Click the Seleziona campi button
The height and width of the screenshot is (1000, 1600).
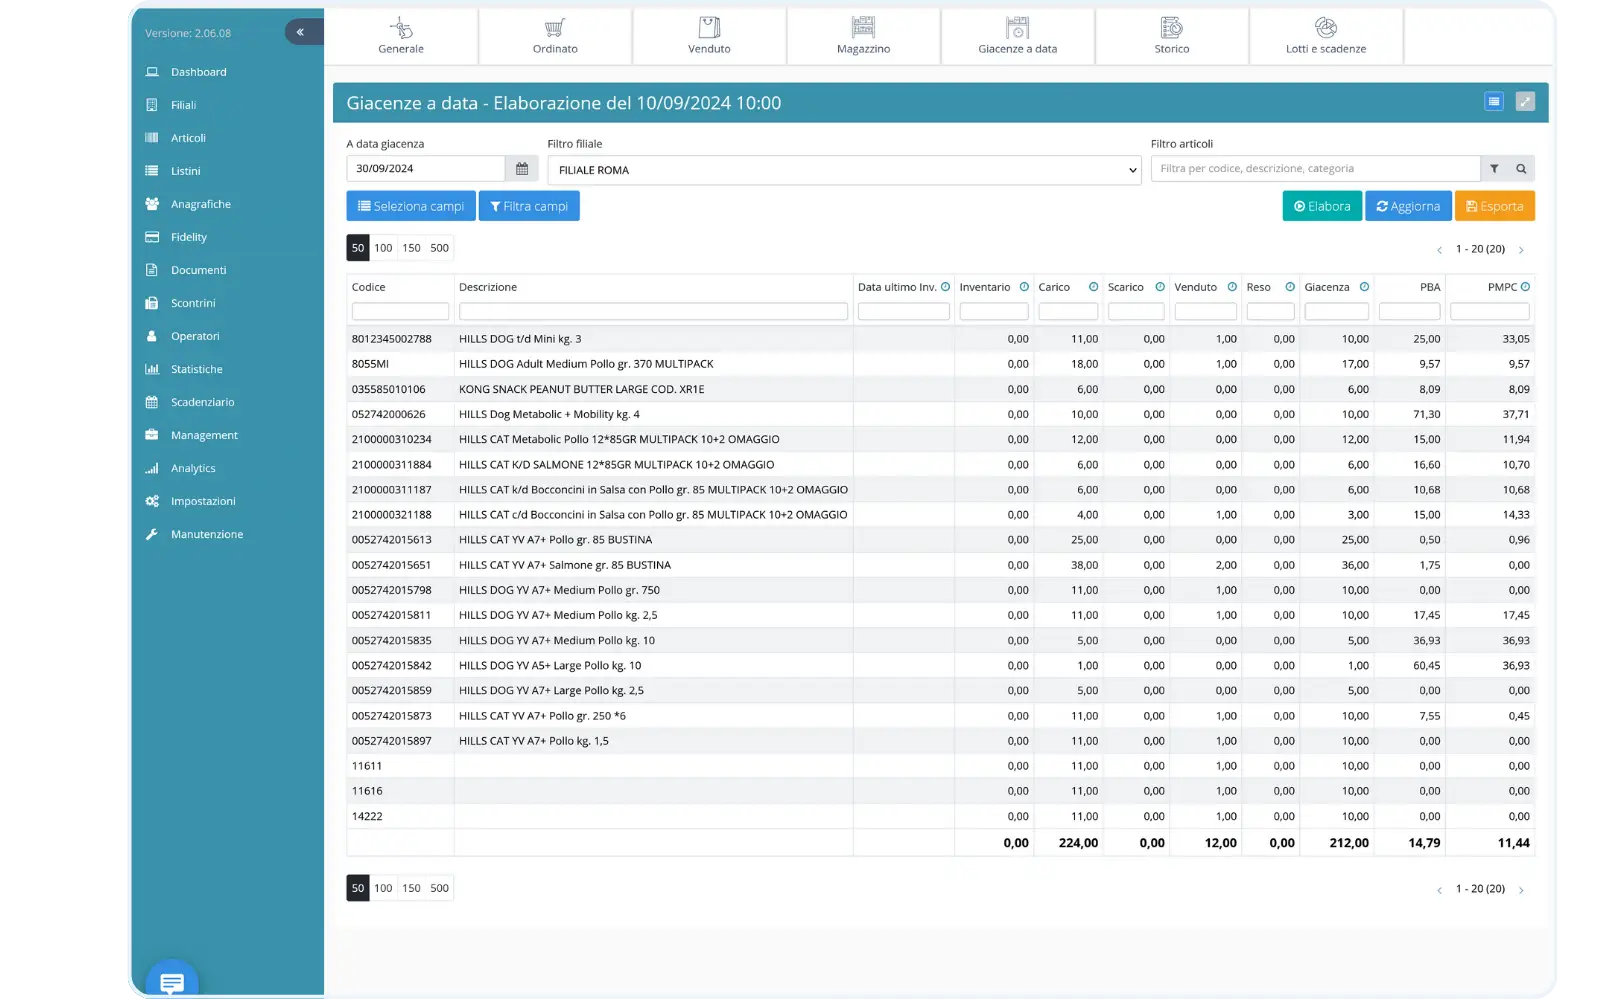tap(411, 206)
